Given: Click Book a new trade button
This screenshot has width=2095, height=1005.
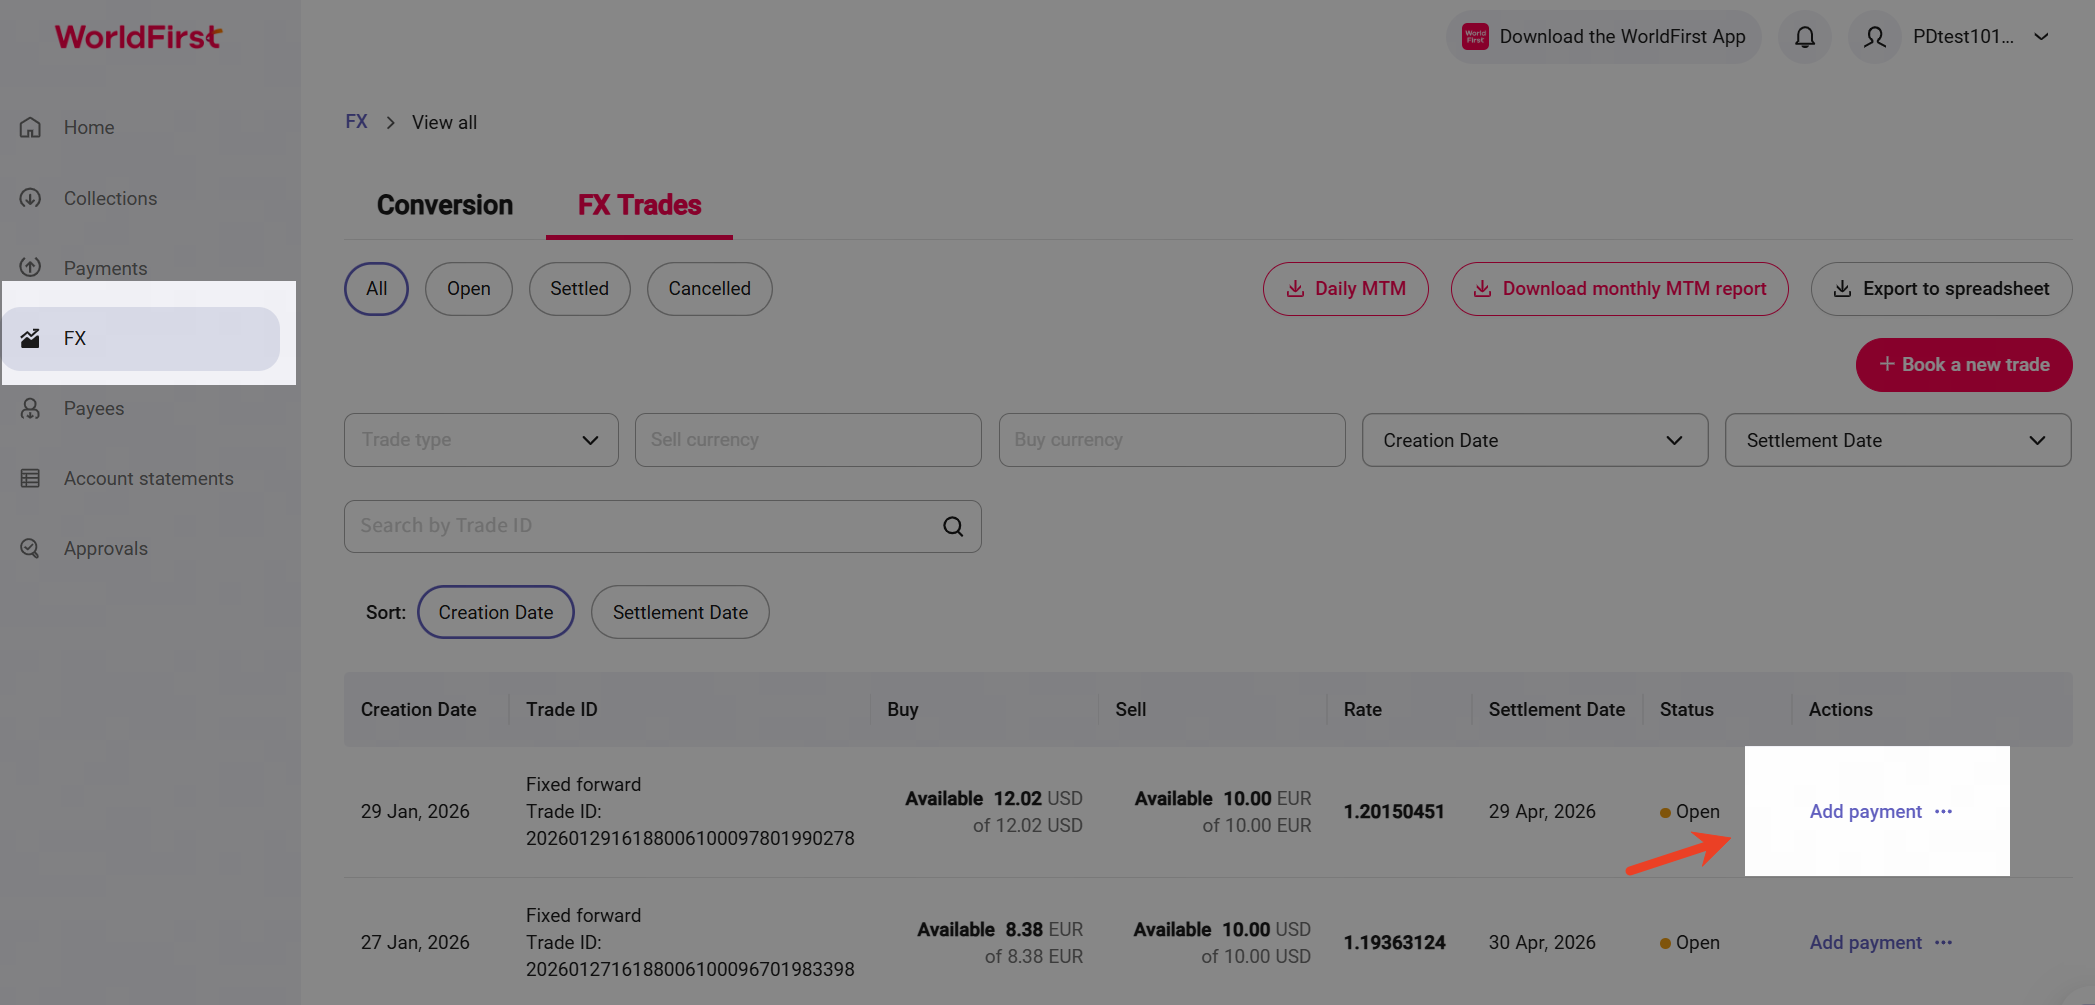Looking at the screenshot, I should click(x=1963, y=365).
